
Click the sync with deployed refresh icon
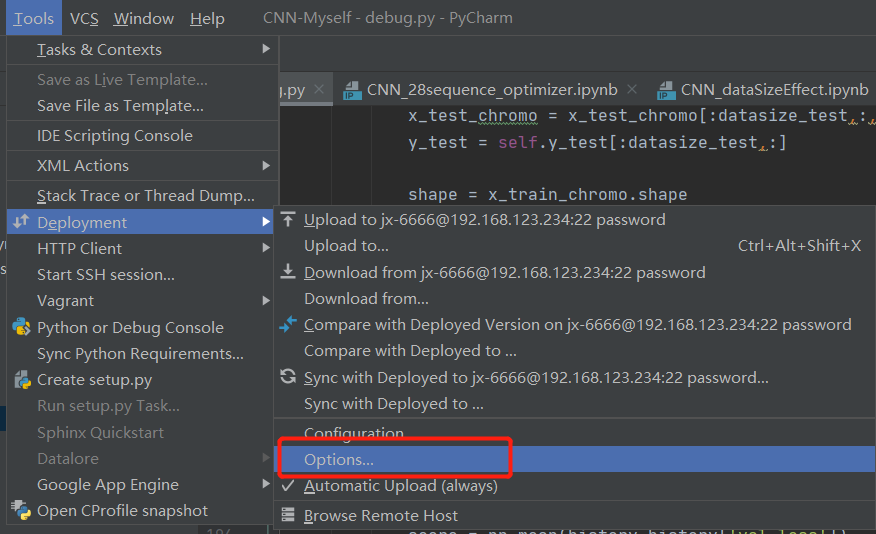point(288,376)
